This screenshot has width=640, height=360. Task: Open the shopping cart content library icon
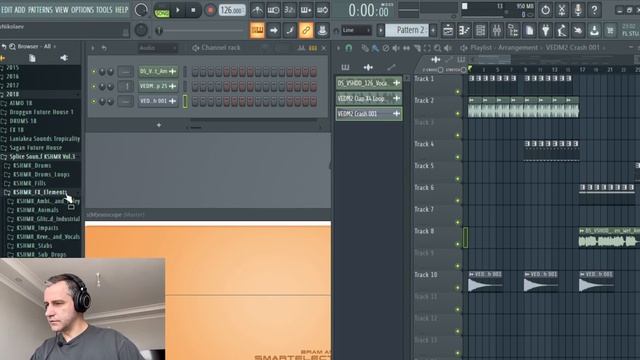611,30
